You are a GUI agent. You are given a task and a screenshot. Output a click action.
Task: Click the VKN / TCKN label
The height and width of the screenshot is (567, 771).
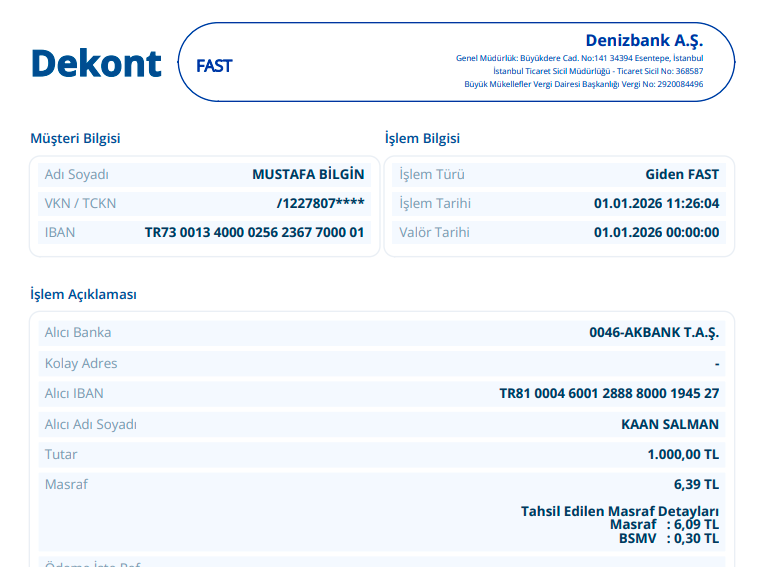click(x=80, y=203)
